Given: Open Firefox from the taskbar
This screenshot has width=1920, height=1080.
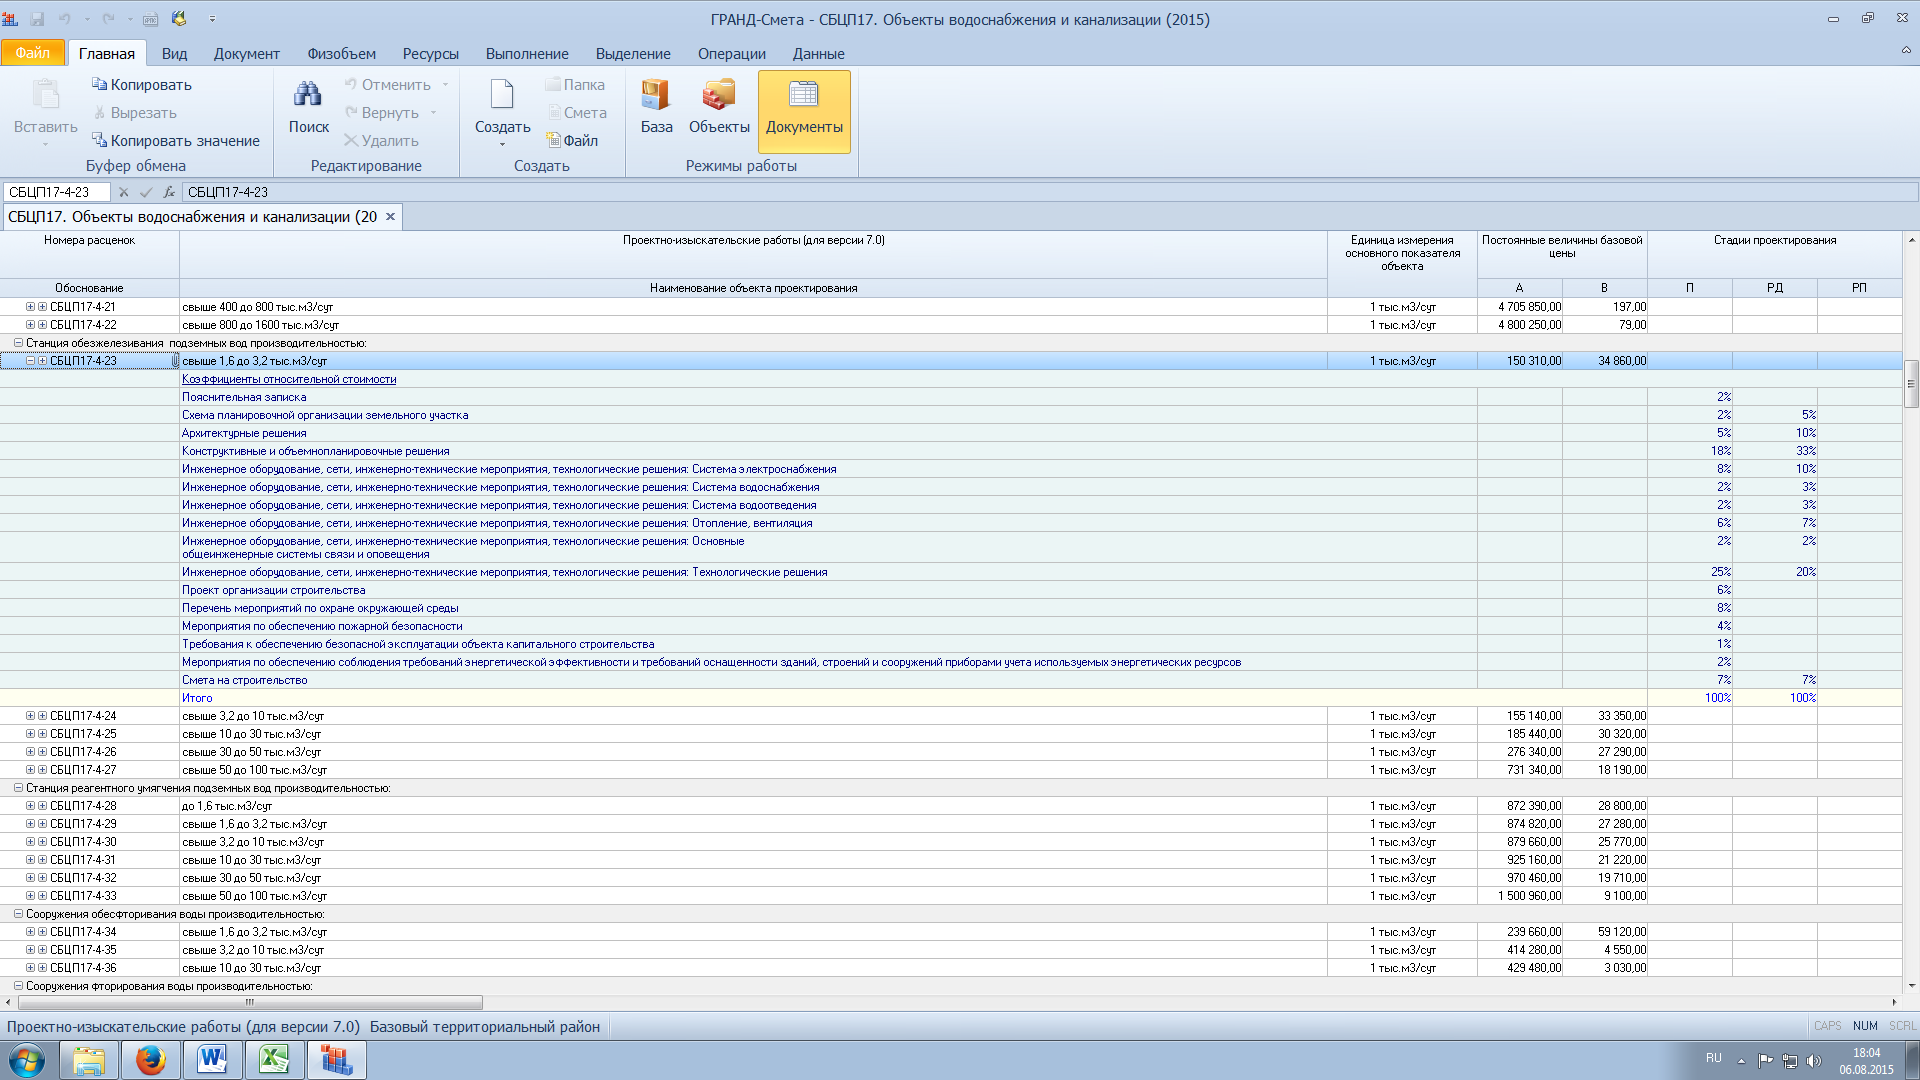Looking at the screenshot, I should (x=150, y=1060).
